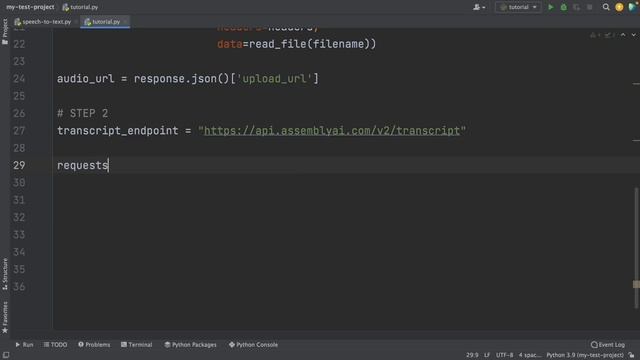This screenshot has height=360, width=640.
Task: Go to the next highlighted error arrow
Action: coord(633,35)
